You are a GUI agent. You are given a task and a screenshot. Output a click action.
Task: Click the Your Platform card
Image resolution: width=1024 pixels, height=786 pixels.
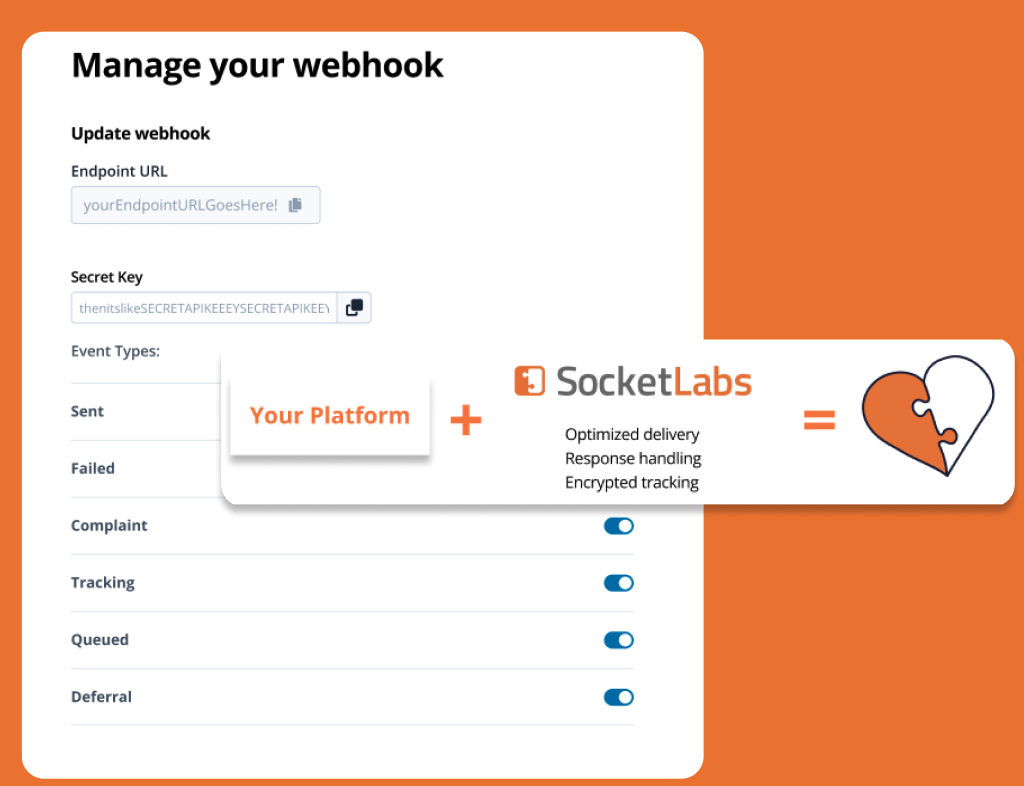(330, 416)
